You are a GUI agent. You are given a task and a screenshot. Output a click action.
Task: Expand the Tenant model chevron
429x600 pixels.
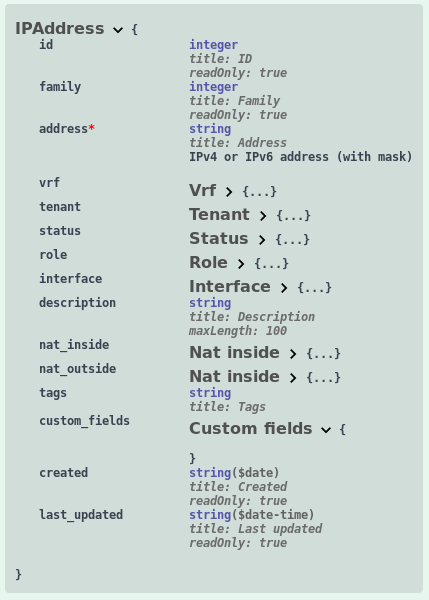(263, 215)
